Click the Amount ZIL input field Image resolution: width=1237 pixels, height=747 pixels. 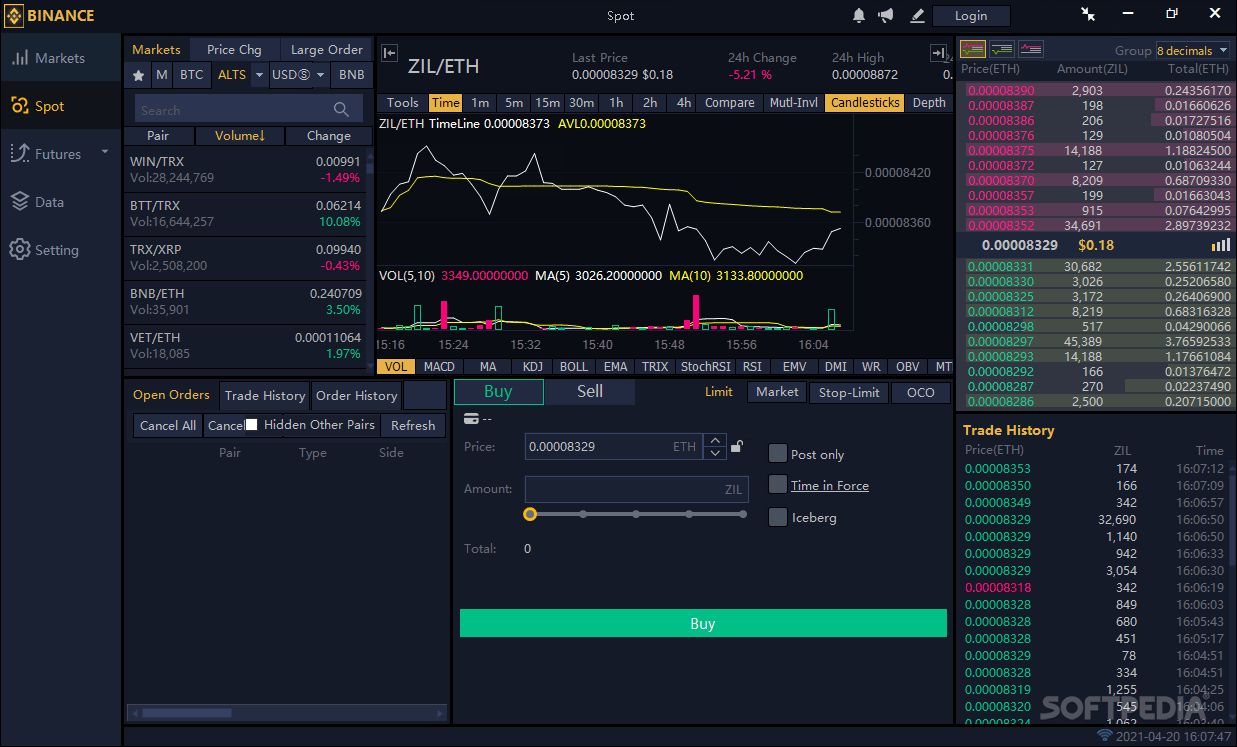pos(636,489)
